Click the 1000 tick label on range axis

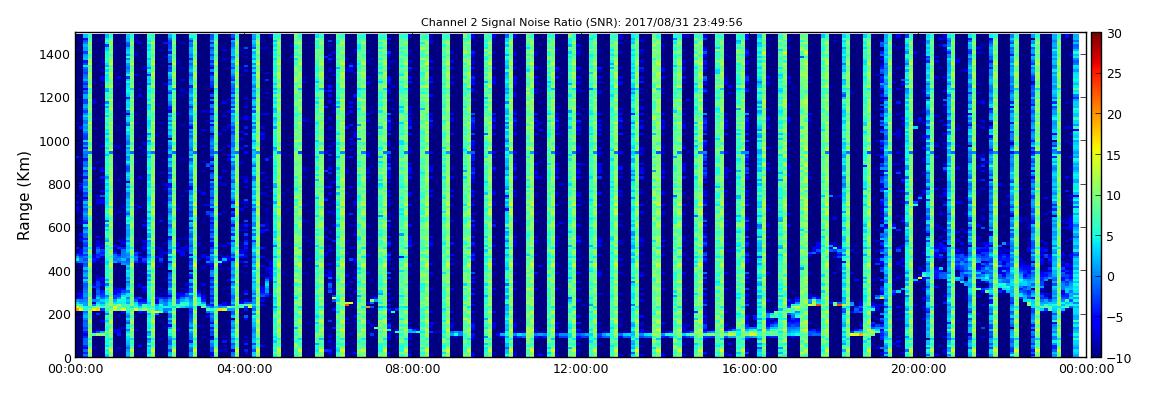pyautogui.click(x=56, y=141)
